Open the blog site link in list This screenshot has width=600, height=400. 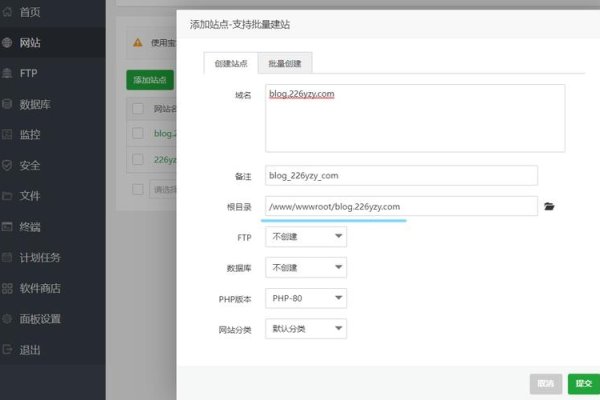[165, 133]
